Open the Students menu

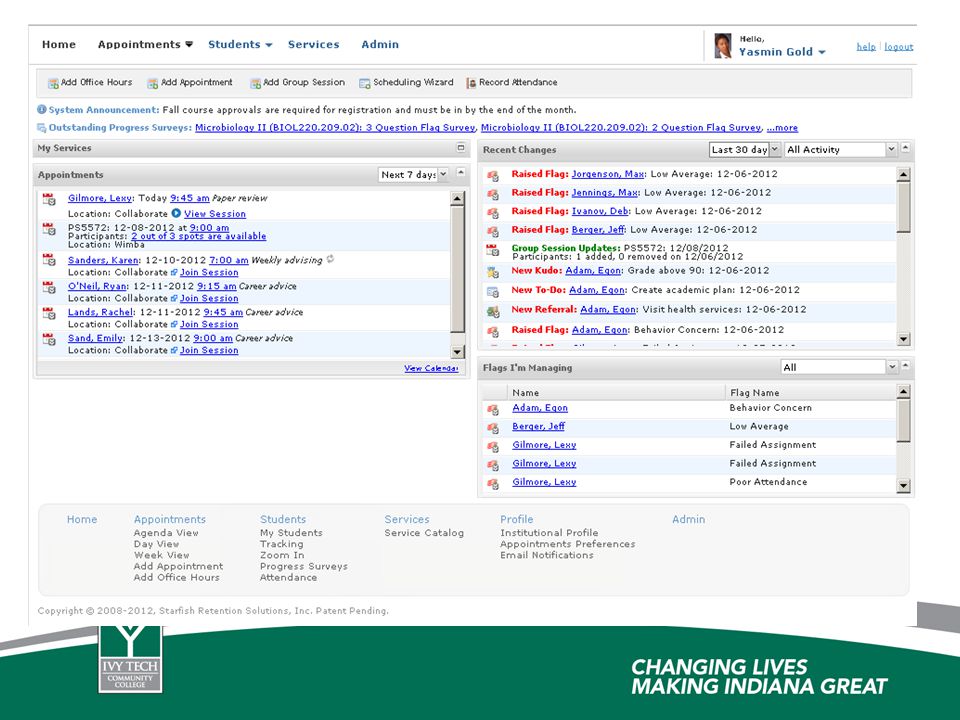(240, 44)
